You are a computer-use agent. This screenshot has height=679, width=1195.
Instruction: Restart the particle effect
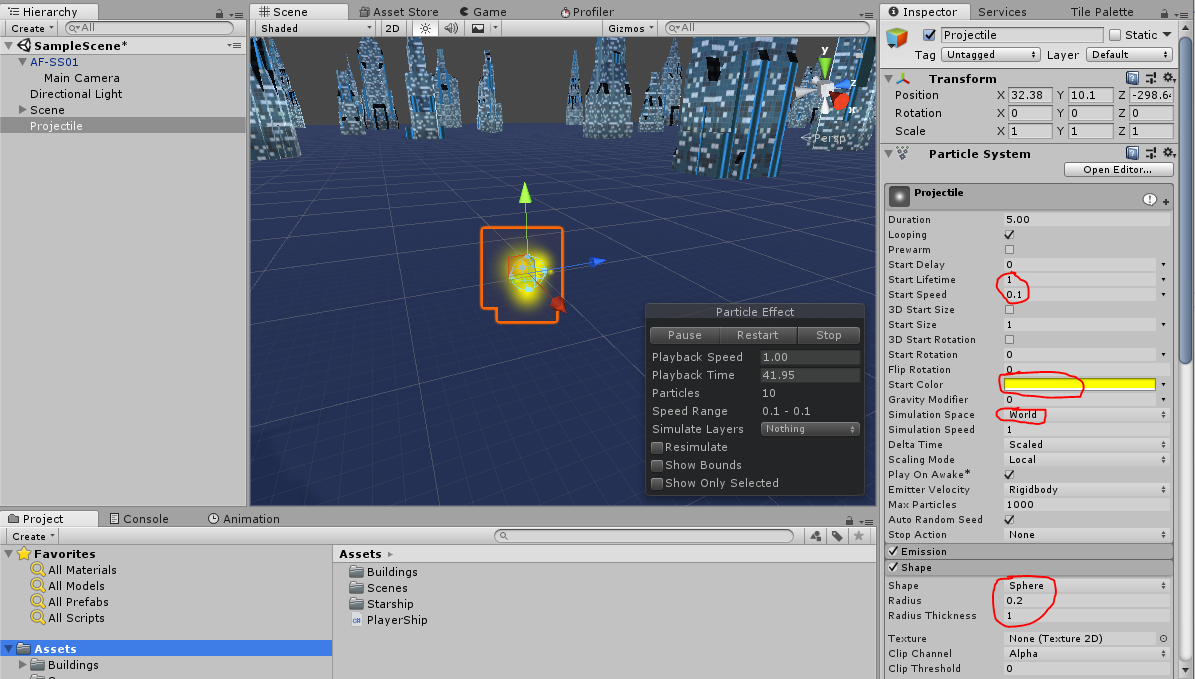click(758, 335)
